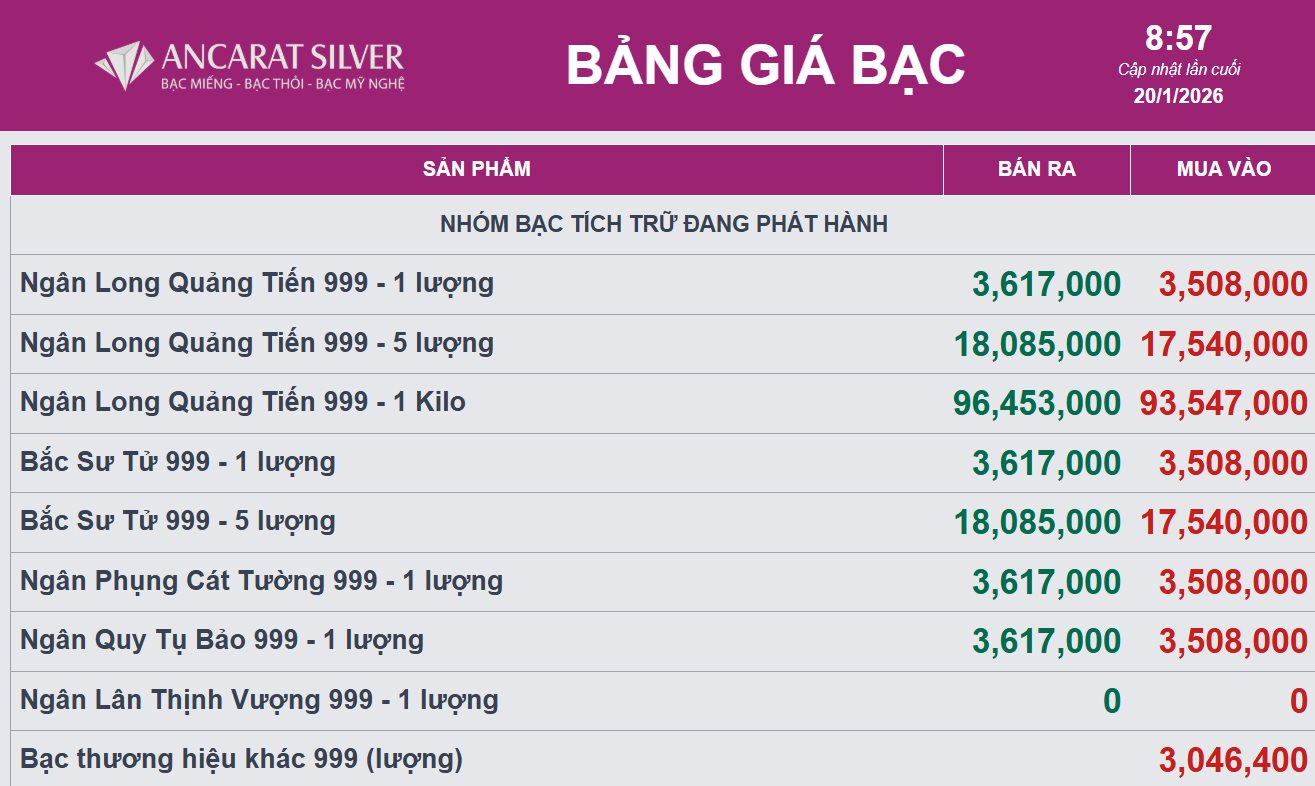
Task: Click the ANCARAT SILVER brand name
Action: (x=282, y=57)
